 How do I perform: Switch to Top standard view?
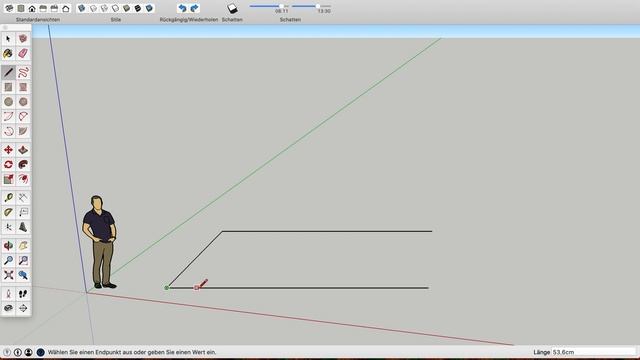20,8
